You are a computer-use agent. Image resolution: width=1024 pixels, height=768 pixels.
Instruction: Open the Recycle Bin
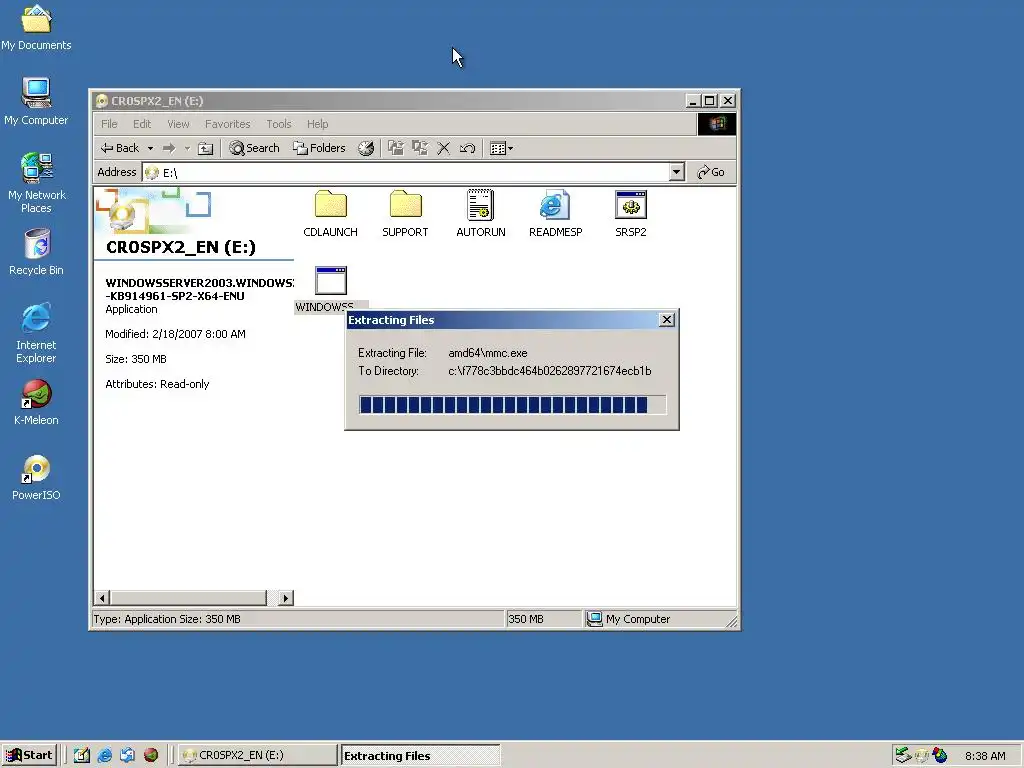coord(36,252)
